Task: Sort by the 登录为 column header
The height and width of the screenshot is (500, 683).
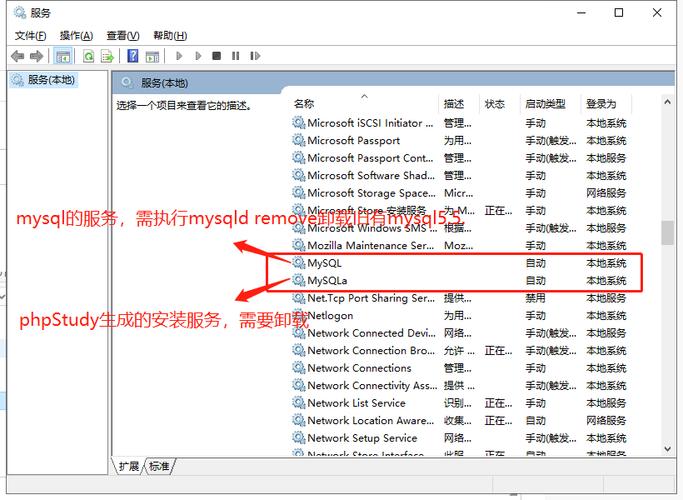Action: (601, 104)
